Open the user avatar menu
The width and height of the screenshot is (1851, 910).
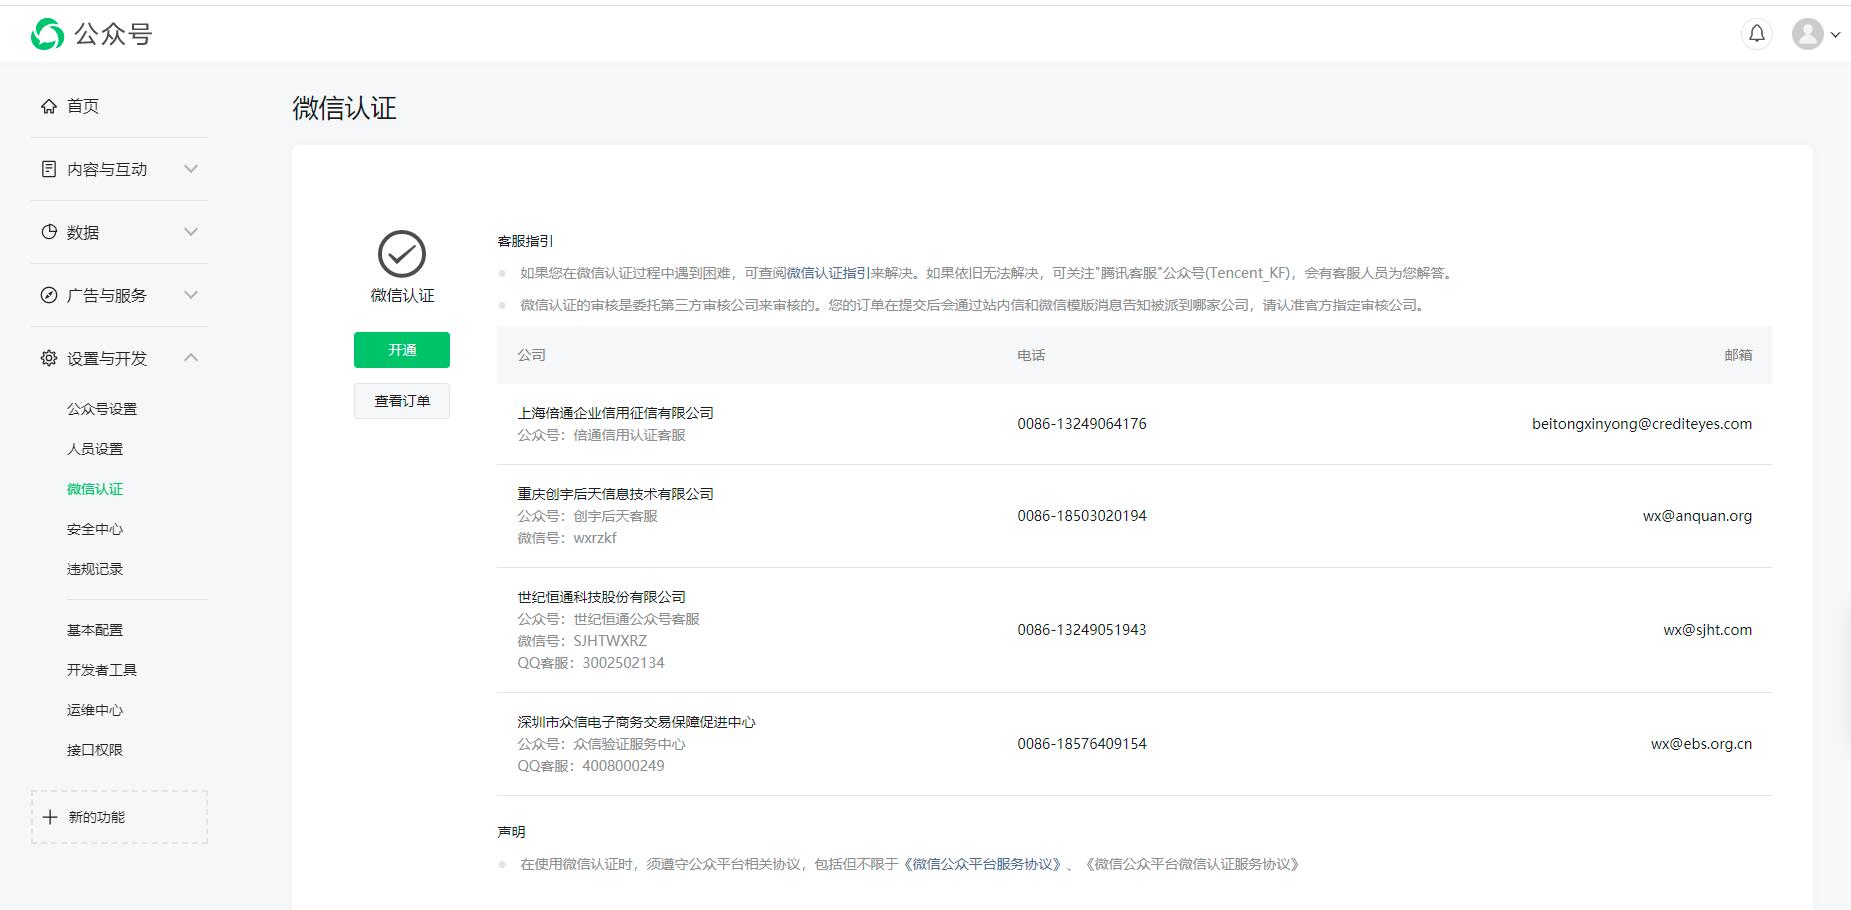(1807, 34)
